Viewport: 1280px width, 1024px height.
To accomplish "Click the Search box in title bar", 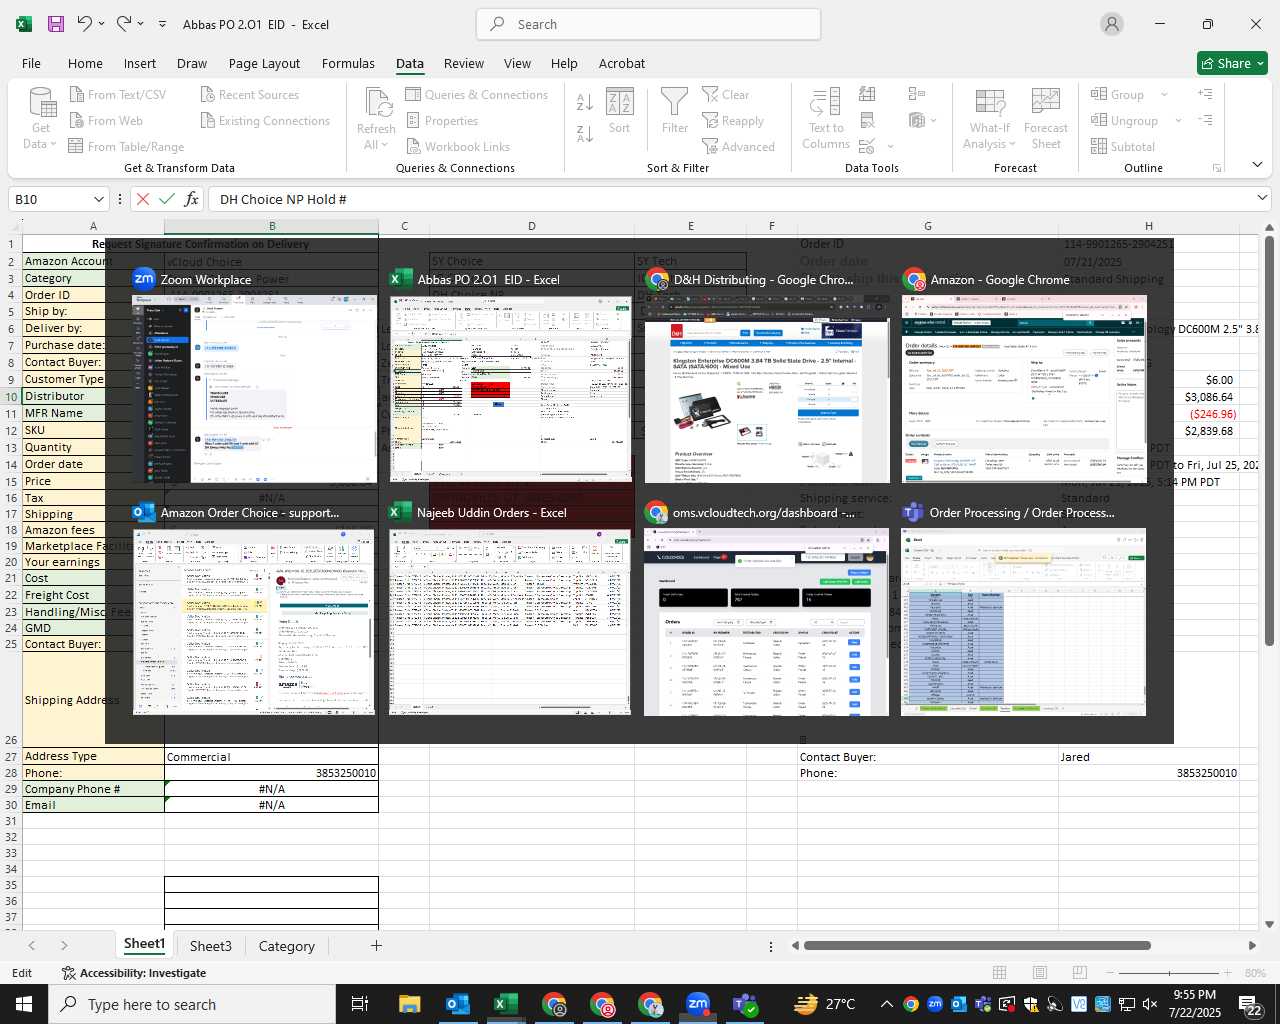I will (648, 24).
